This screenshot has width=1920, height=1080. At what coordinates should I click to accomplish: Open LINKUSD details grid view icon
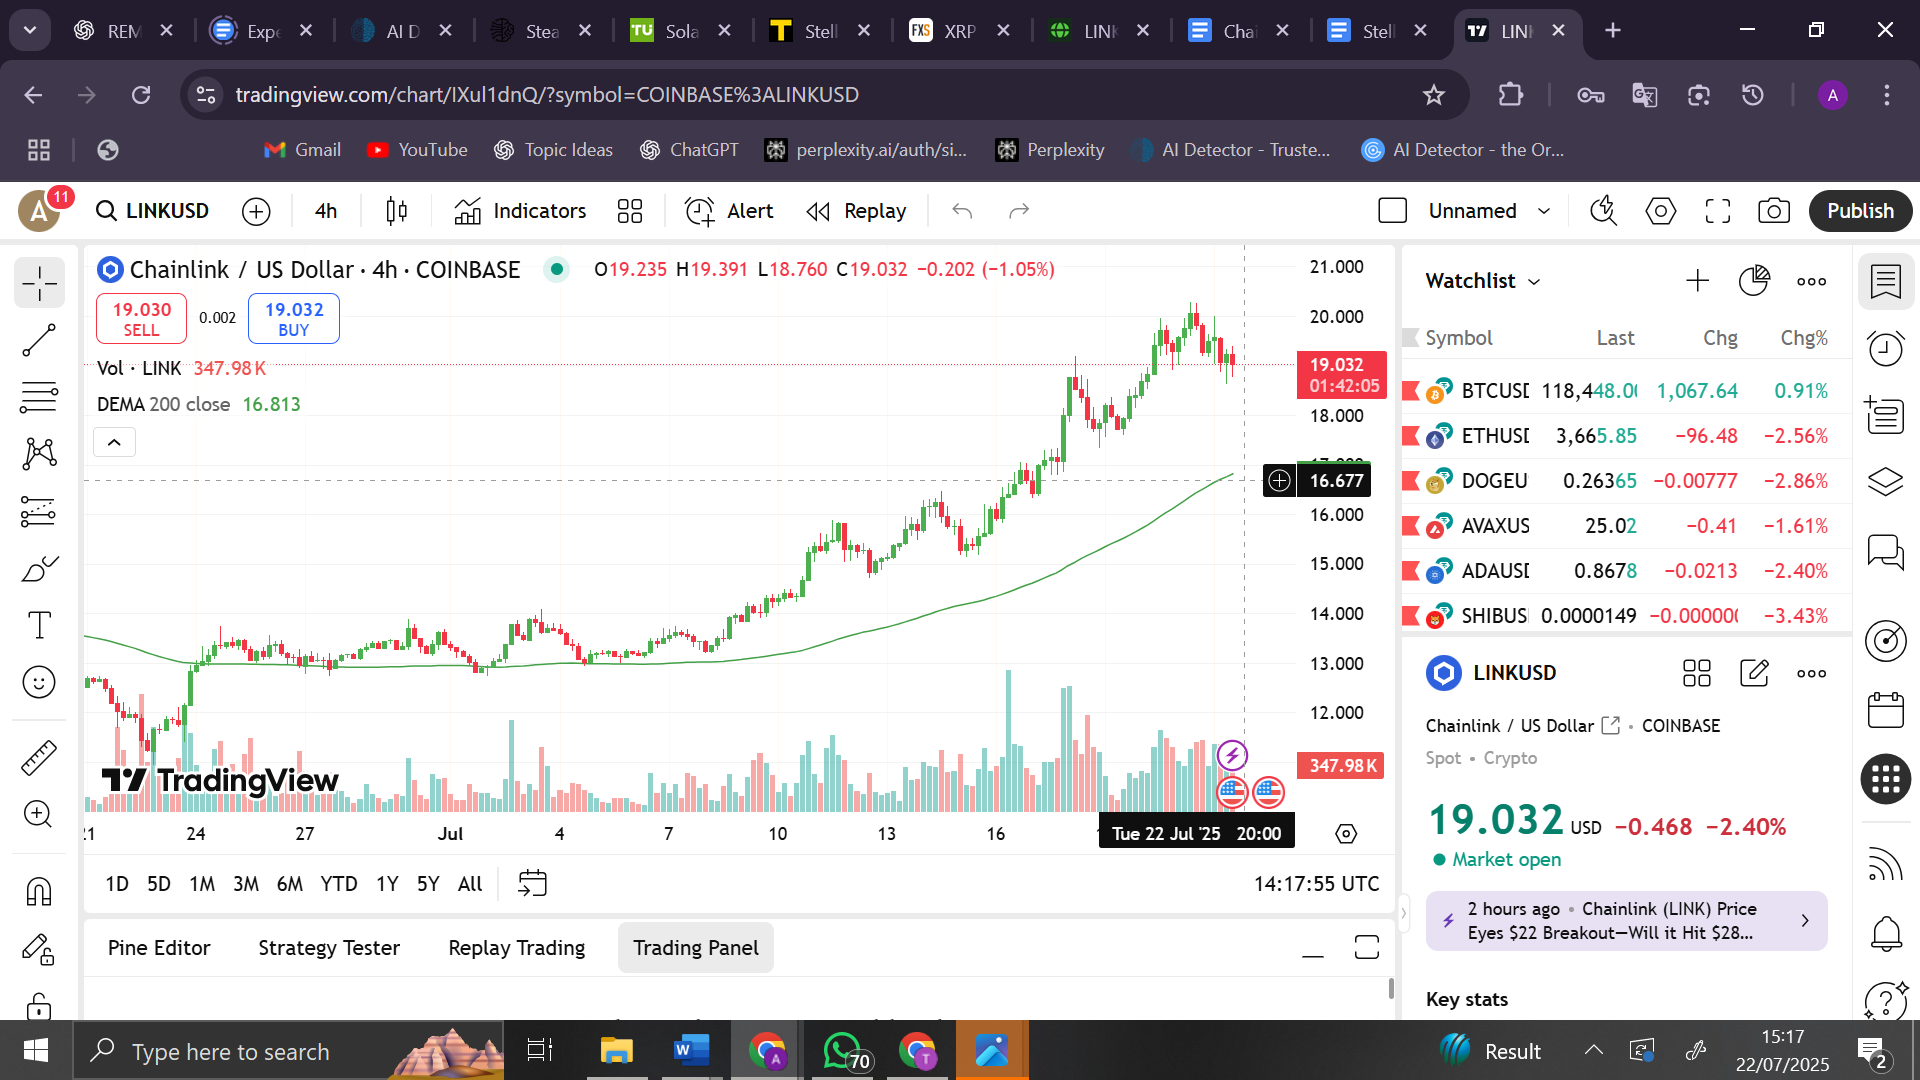tap(1697, 673)
